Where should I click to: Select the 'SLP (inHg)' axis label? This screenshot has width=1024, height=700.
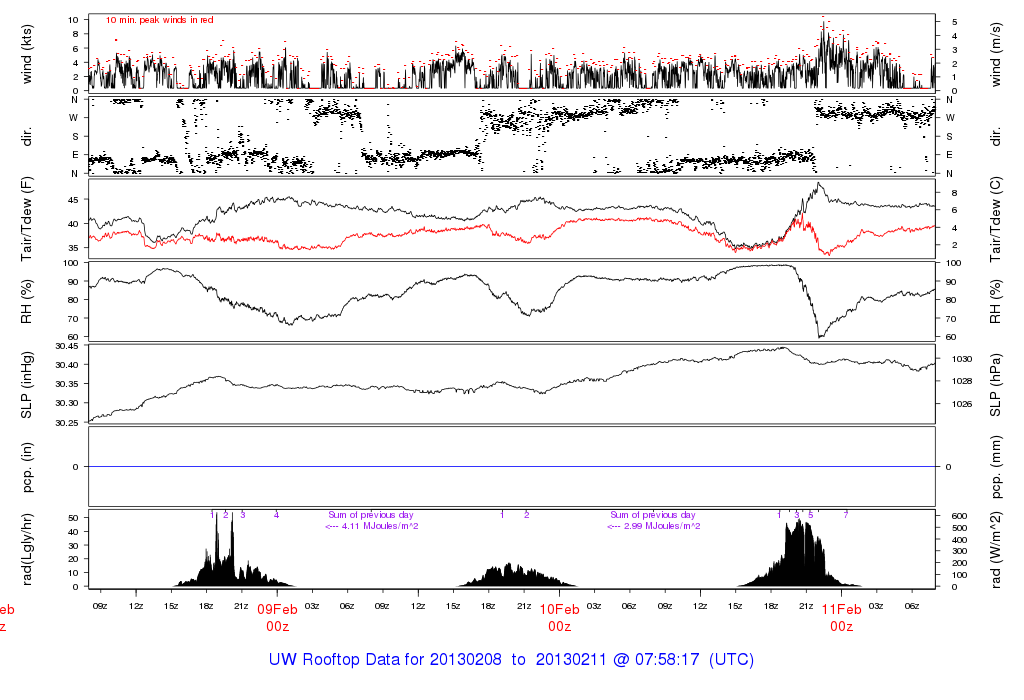tap(26, 385)
